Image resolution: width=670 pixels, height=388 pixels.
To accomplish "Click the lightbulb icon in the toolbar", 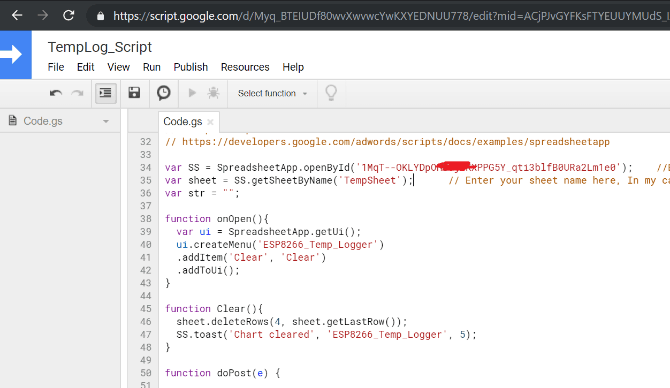I will [331, 93].
